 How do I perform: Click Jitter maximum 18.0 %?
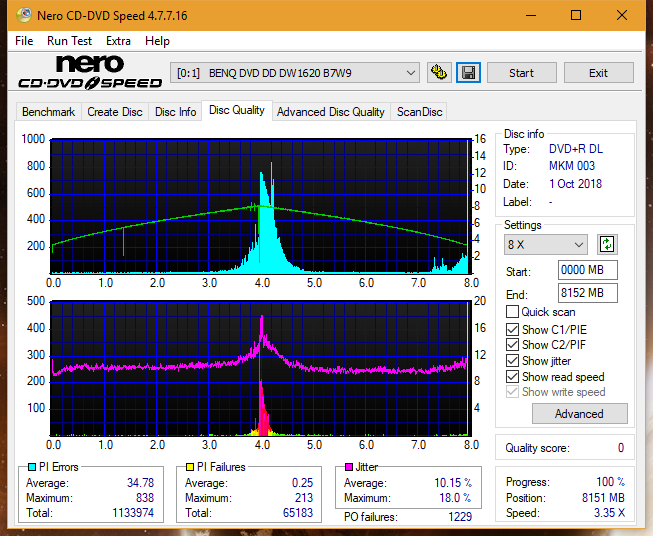455,498
